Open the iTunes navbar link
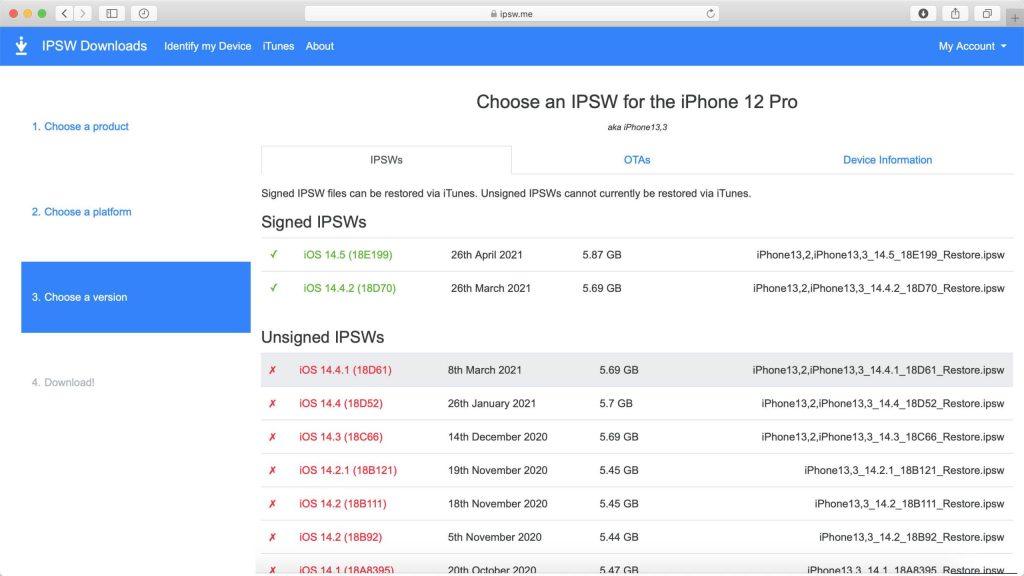 278,46
